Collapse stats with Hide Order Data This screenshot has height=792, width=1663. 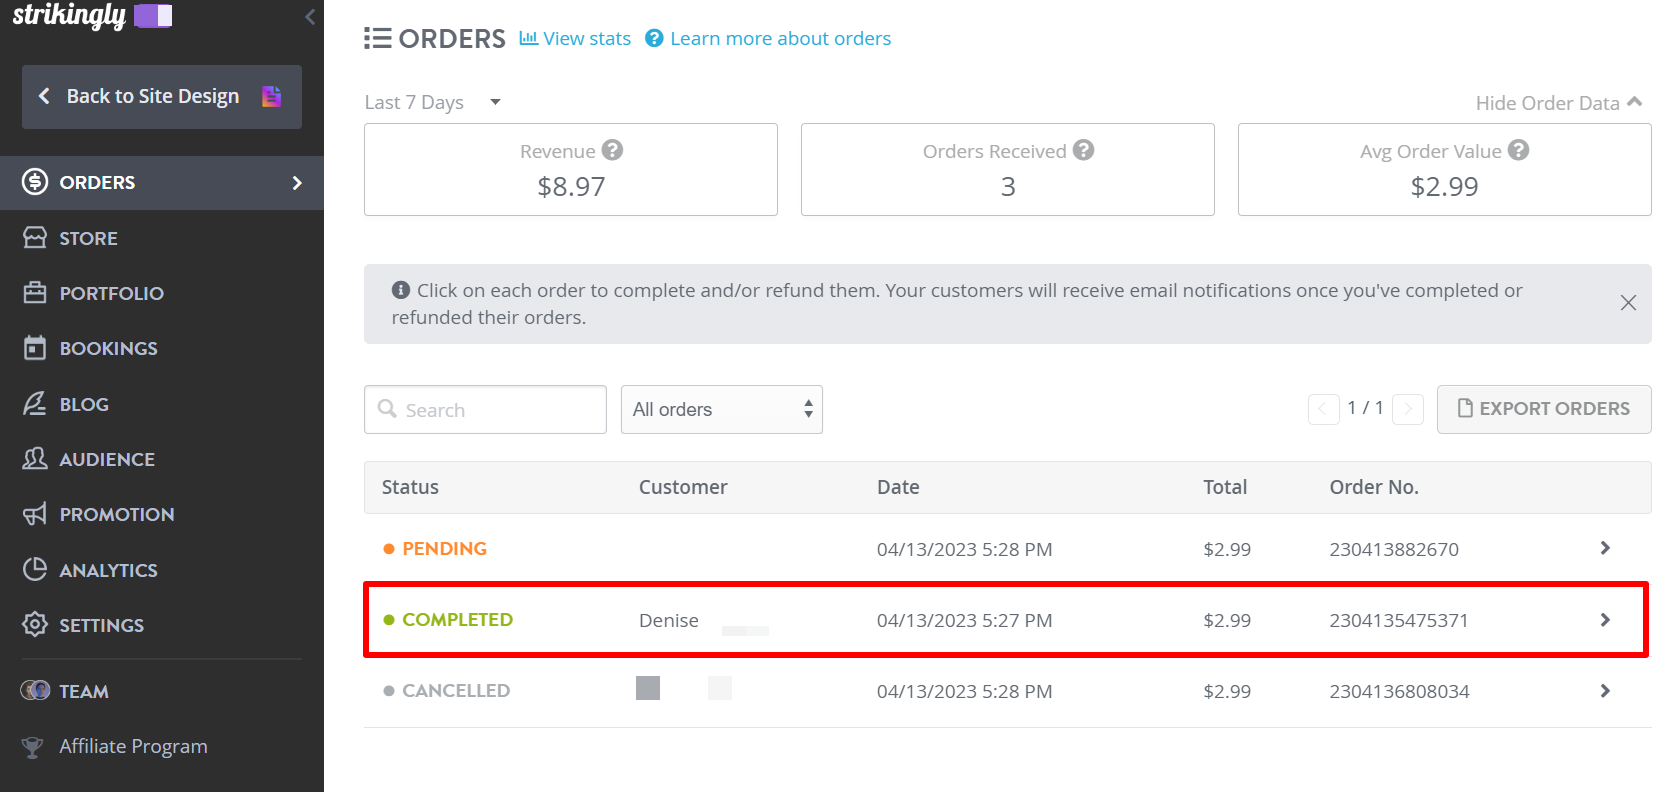coord(1558,102)
